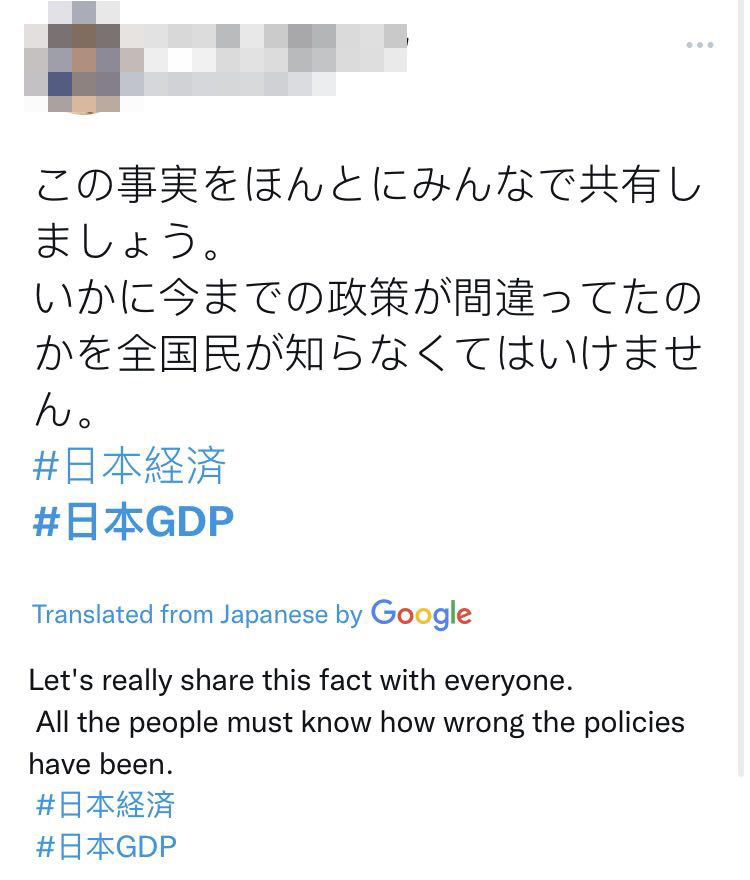Open the #日本経済 hashtag in original tweet
The image size is (750, 880).
130,467
